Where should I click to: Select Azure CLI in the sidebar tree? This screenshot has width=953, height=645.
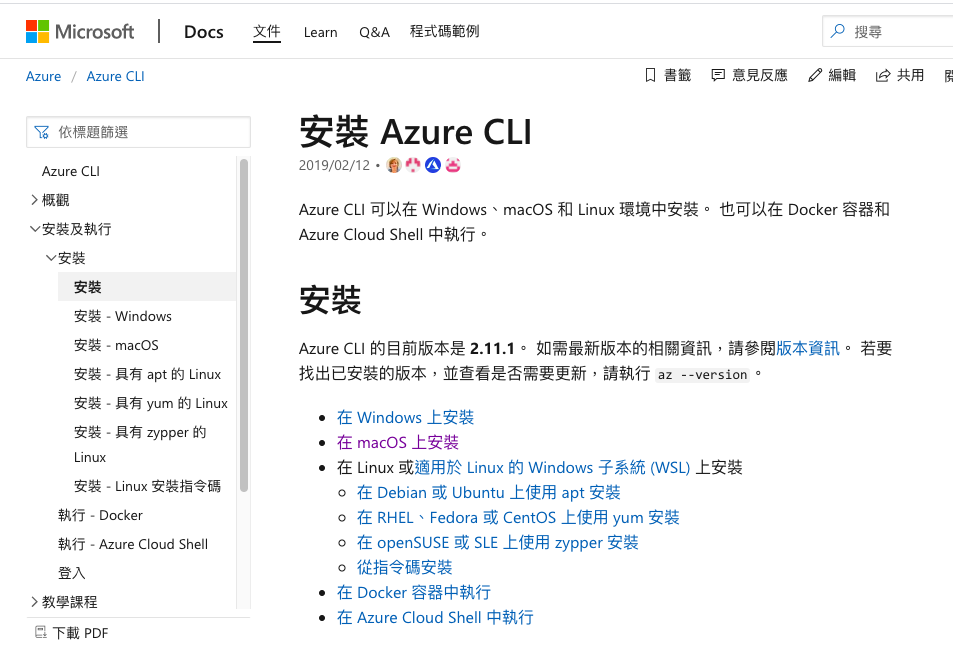[71, 171]
